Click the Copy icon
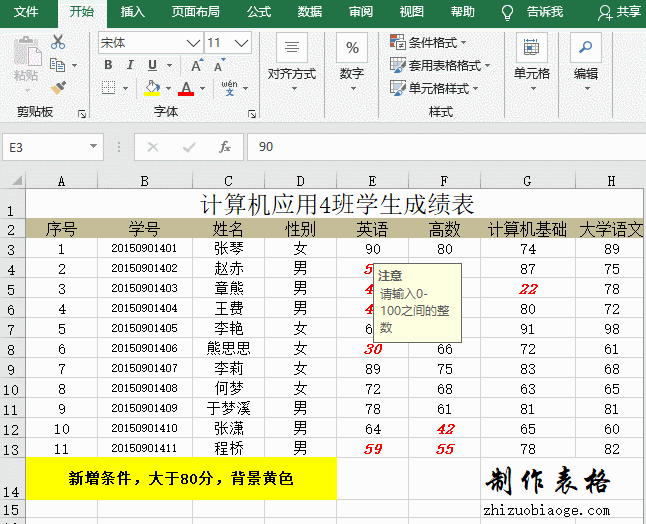 [x=57, y=65]
